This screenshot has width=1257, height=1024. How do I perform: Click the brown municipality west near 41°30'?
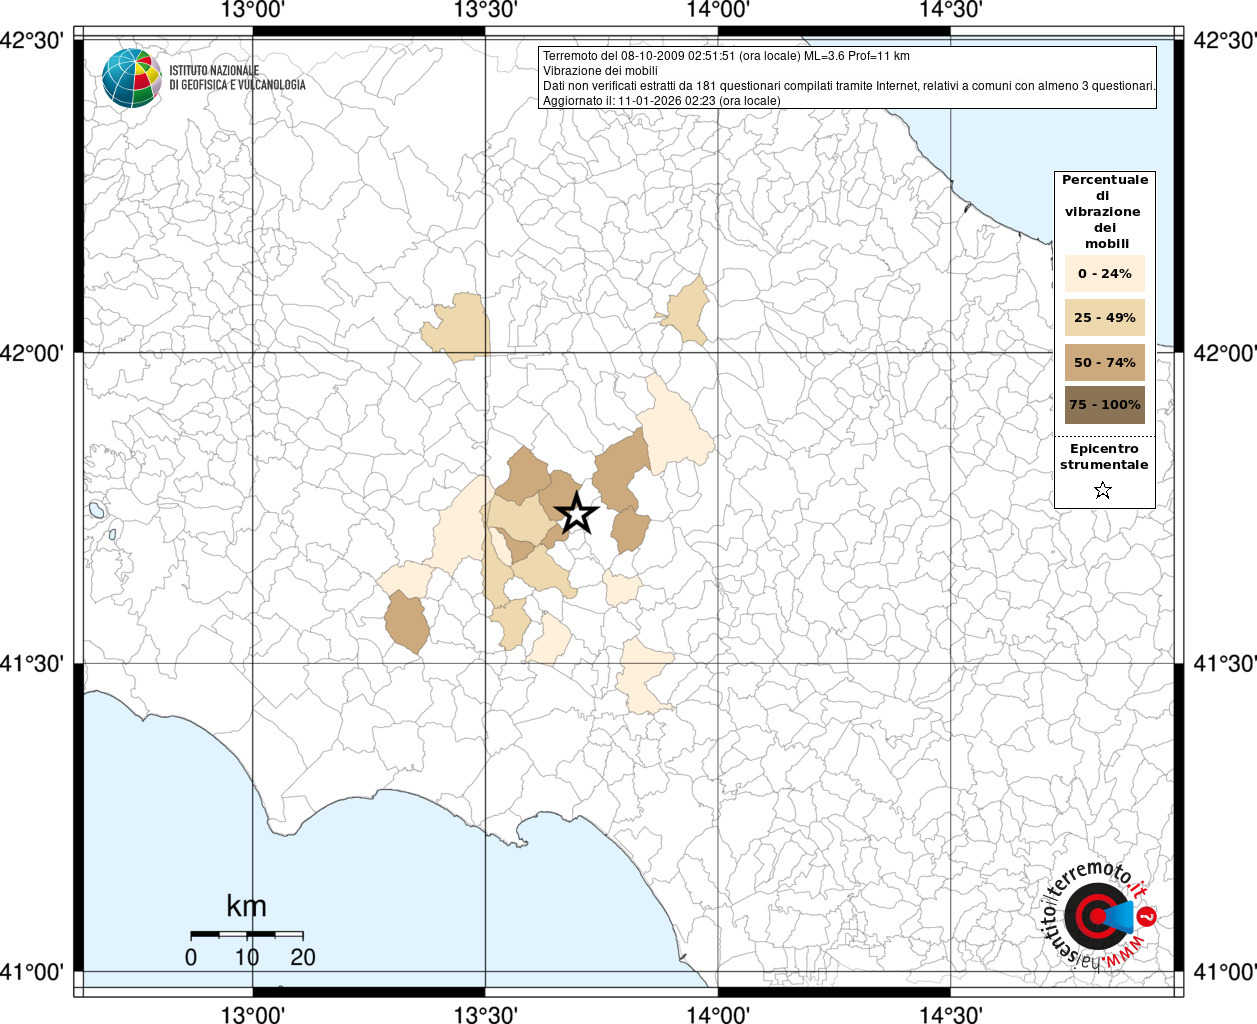click(x=408, y=622)
